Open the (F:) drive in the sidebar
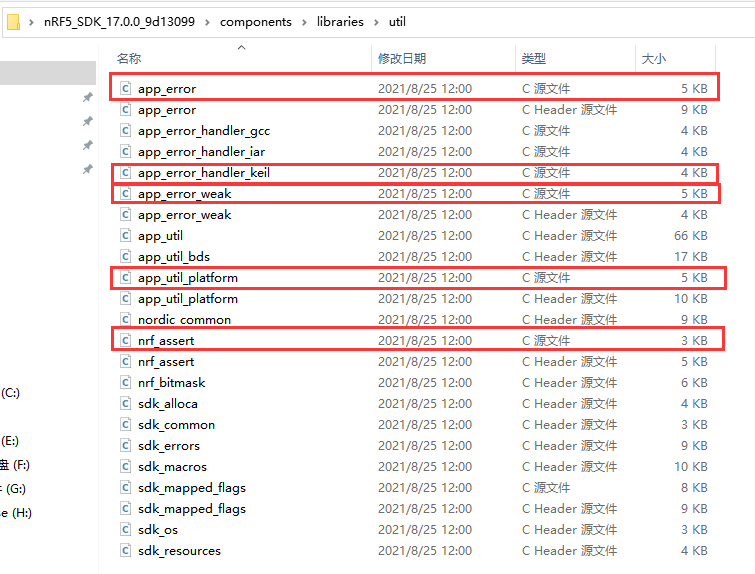Image resolution: width=755 pixels, height=574 pixels. [x=15, y=465]
